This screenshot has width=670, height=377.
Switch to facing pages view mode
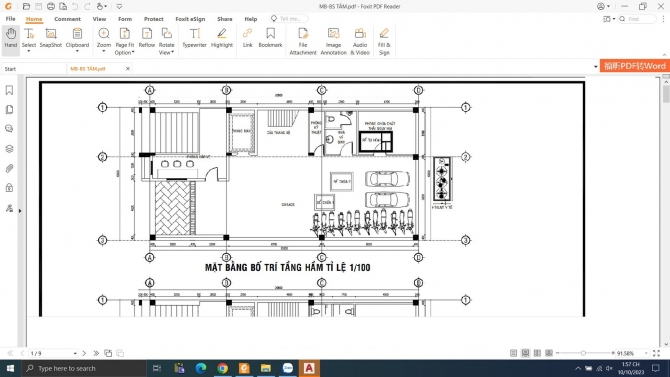537,353
